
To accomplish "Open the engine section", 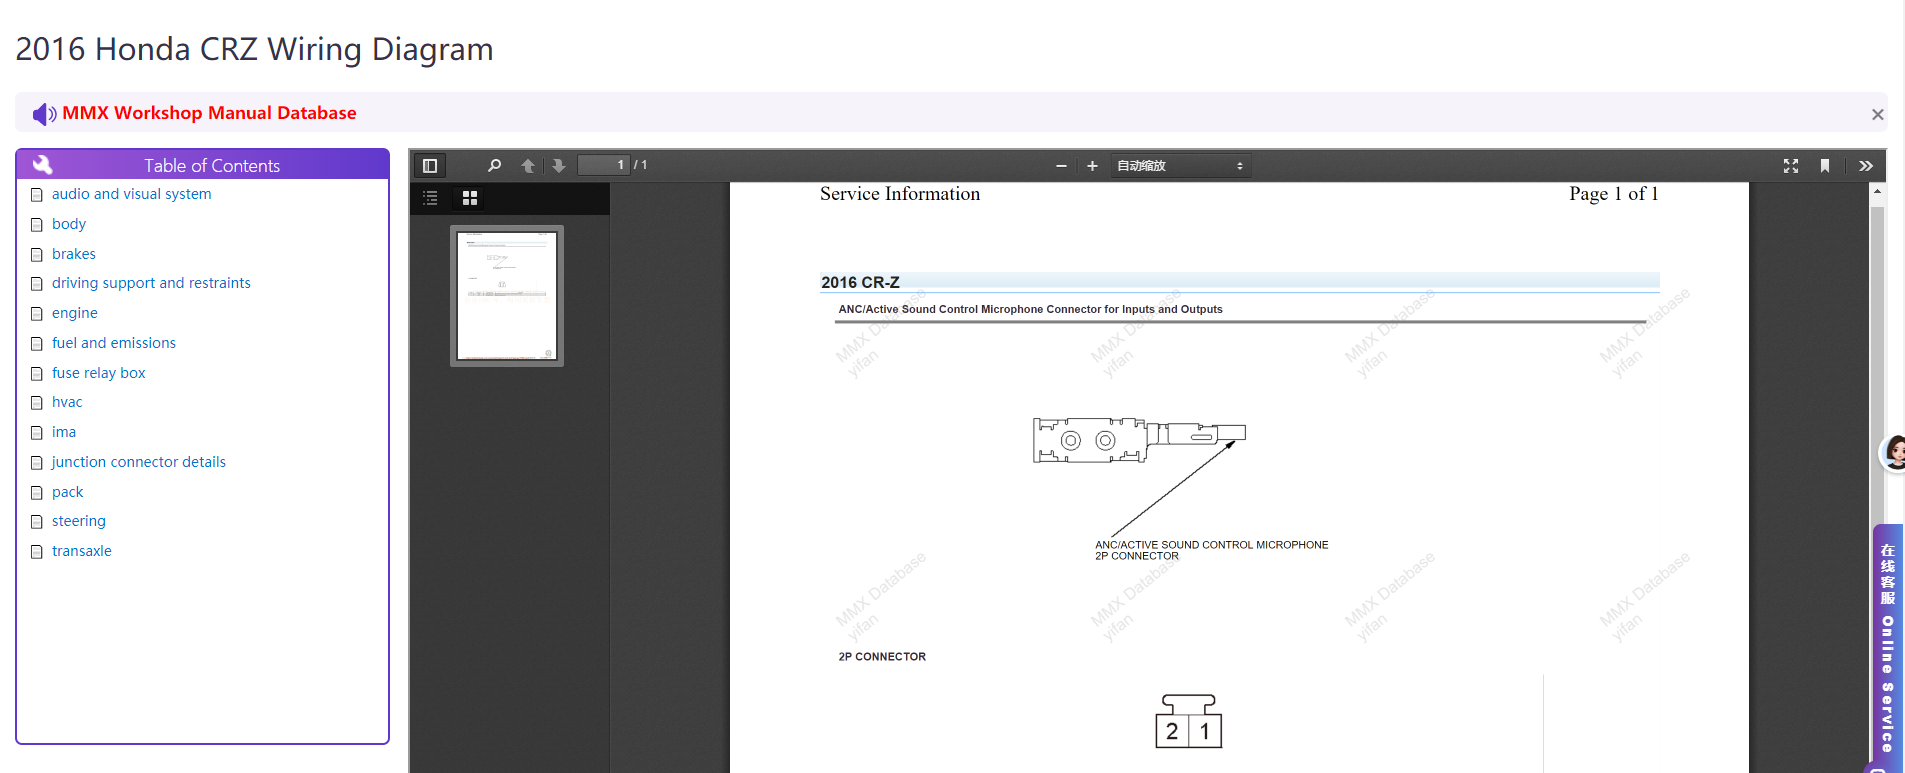I will click(75, 313).
